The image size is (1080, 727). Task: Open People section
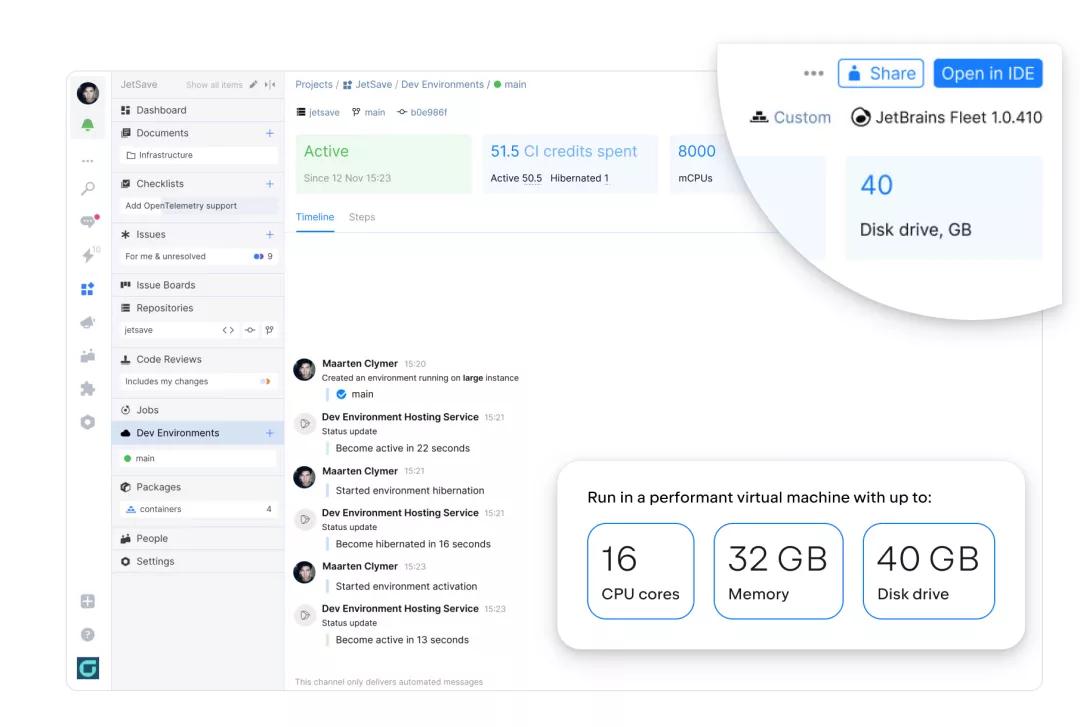pos(198,538)
